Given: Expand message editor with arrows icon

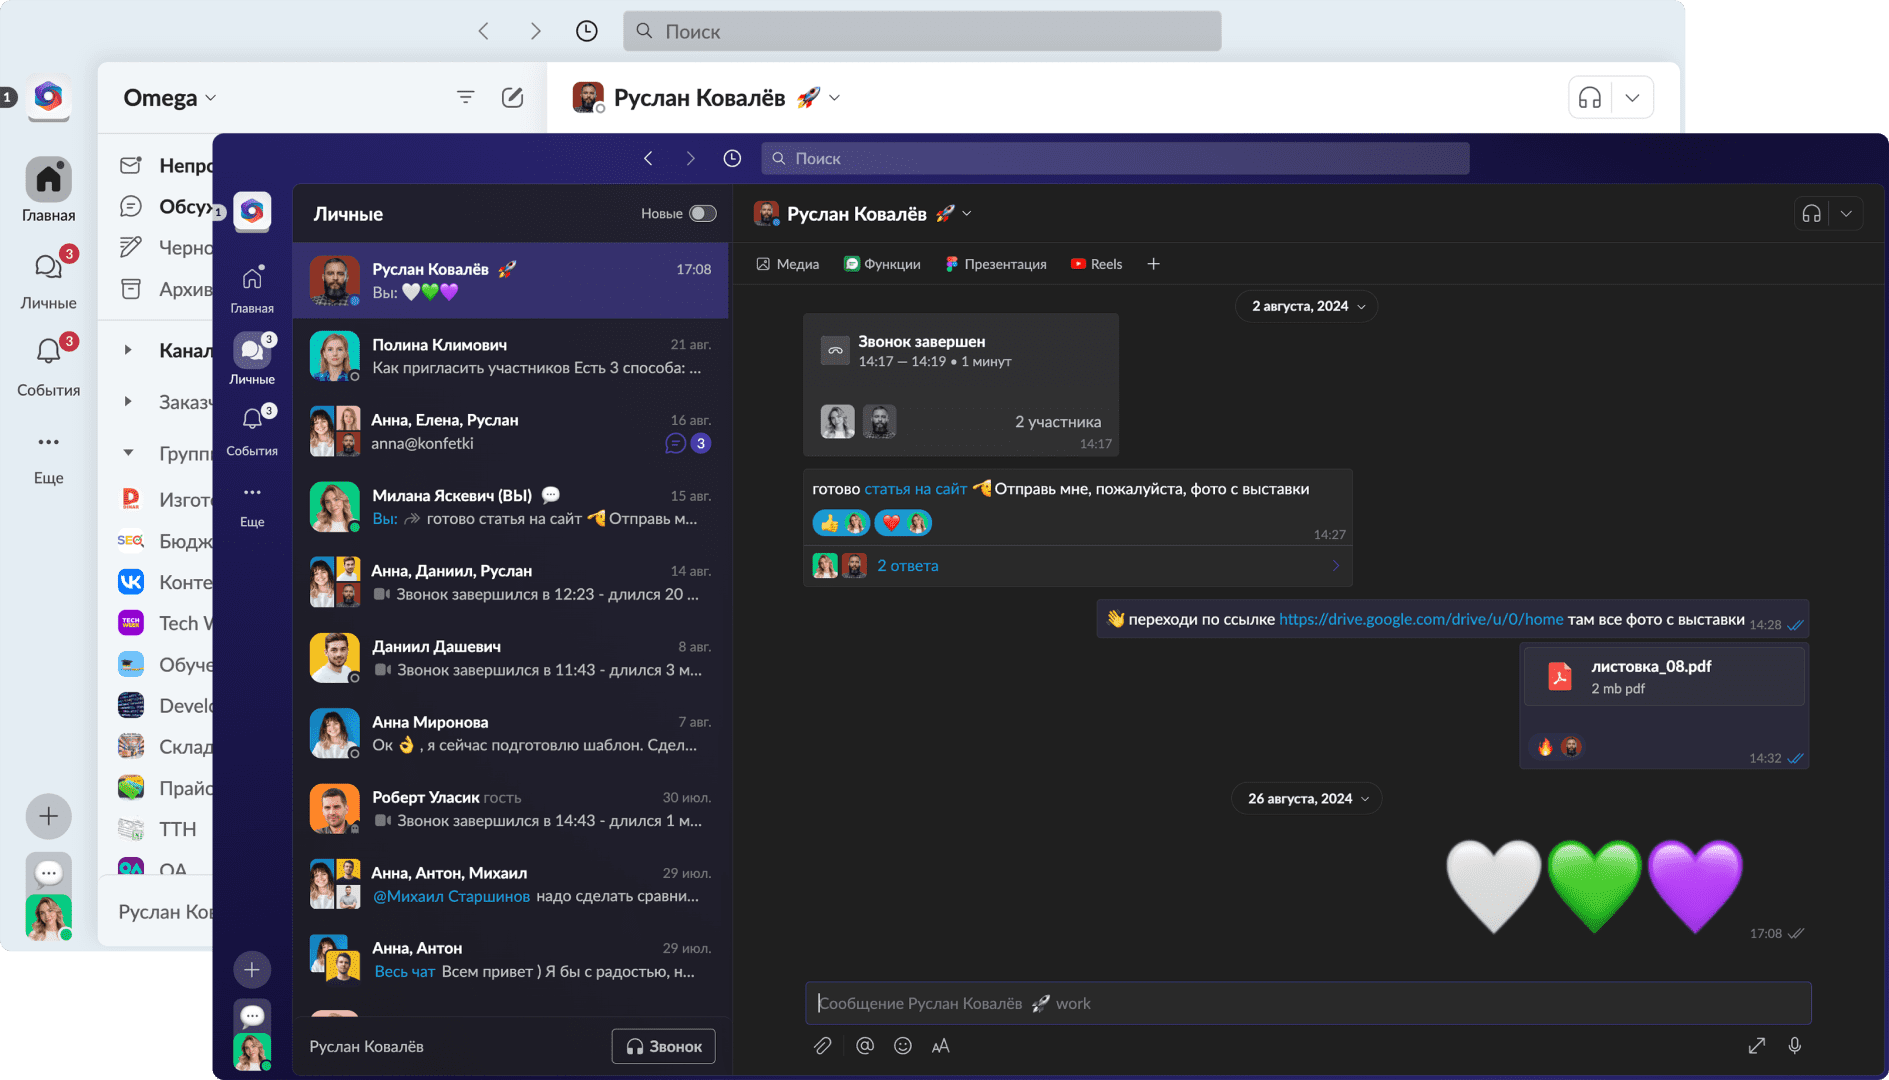Looking at the screenshot, I should (1757, 1046).
